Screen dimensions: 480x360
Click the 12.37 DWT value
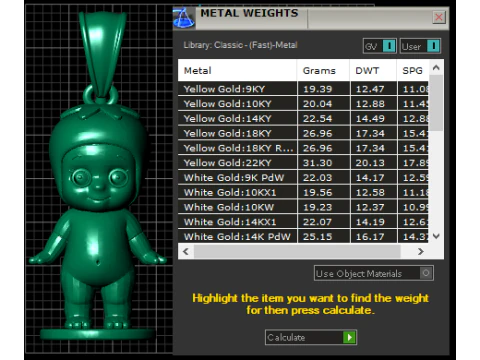[370, 207]
